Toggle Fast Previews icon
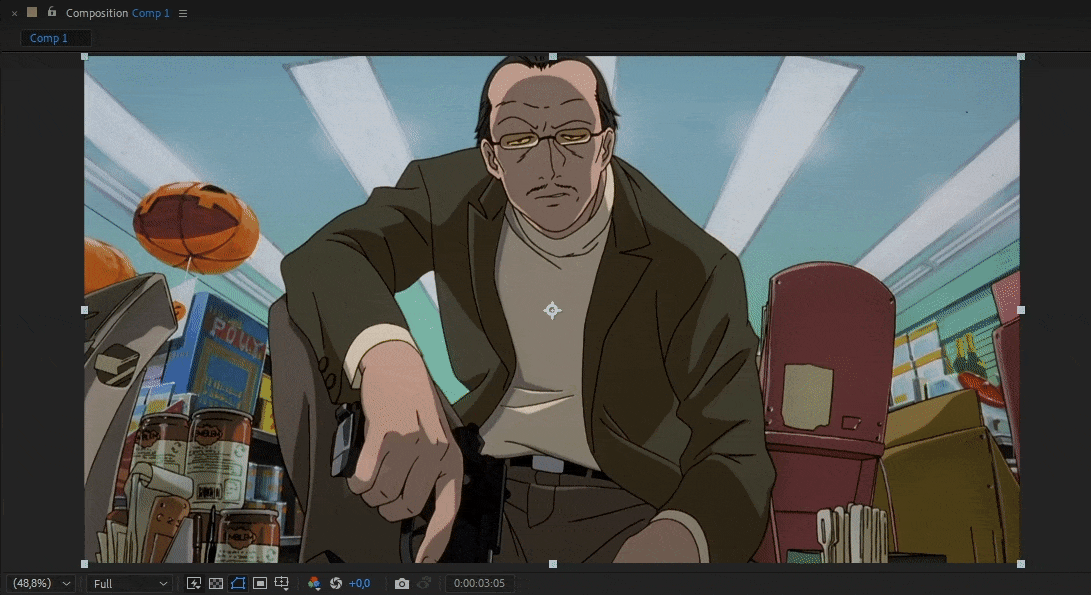This screenshot has height=595, width=1091. pos(194,583)
